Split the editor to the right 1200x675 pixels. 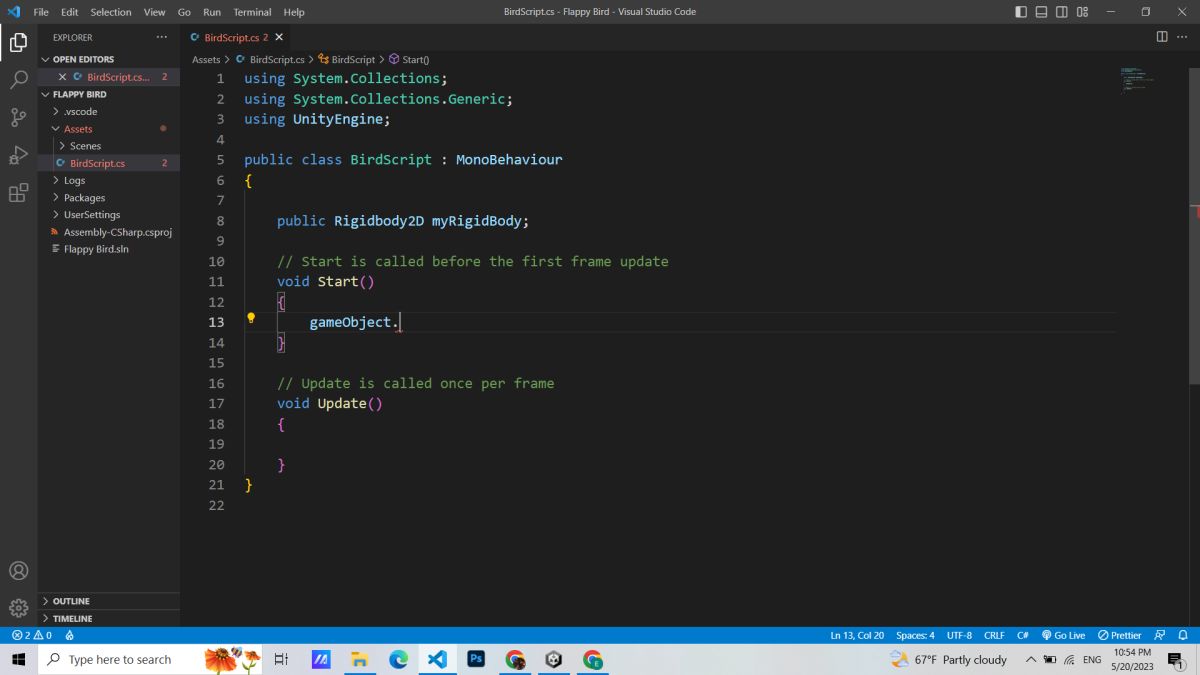click(x=1162, y=37)
